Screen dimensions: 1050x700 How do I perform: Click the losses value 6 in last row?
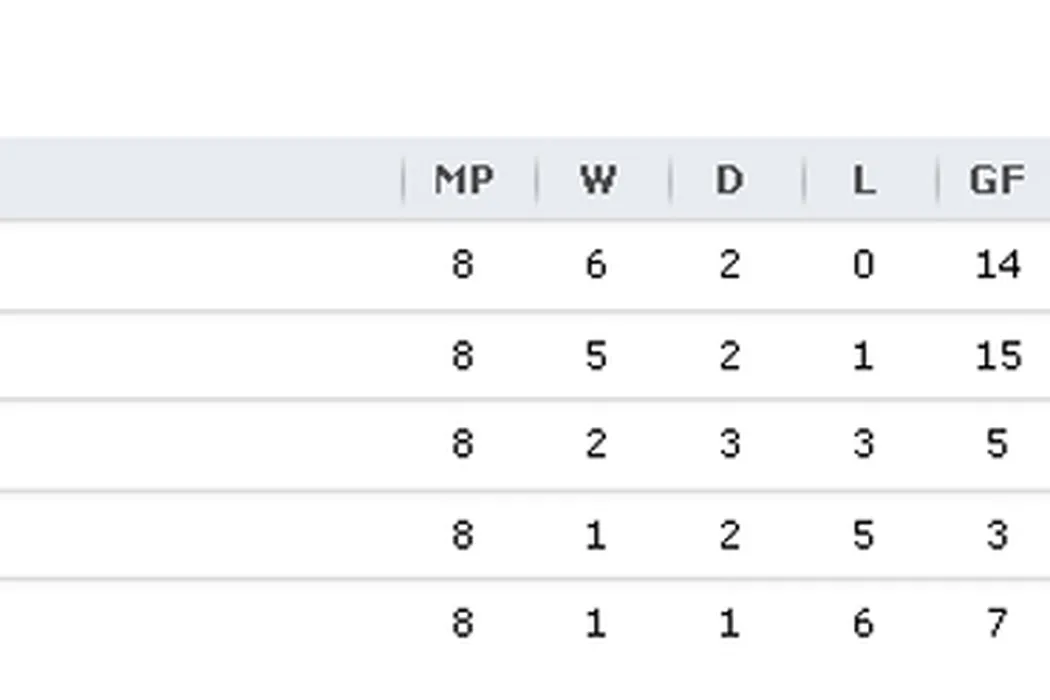[x=863, y=624]
